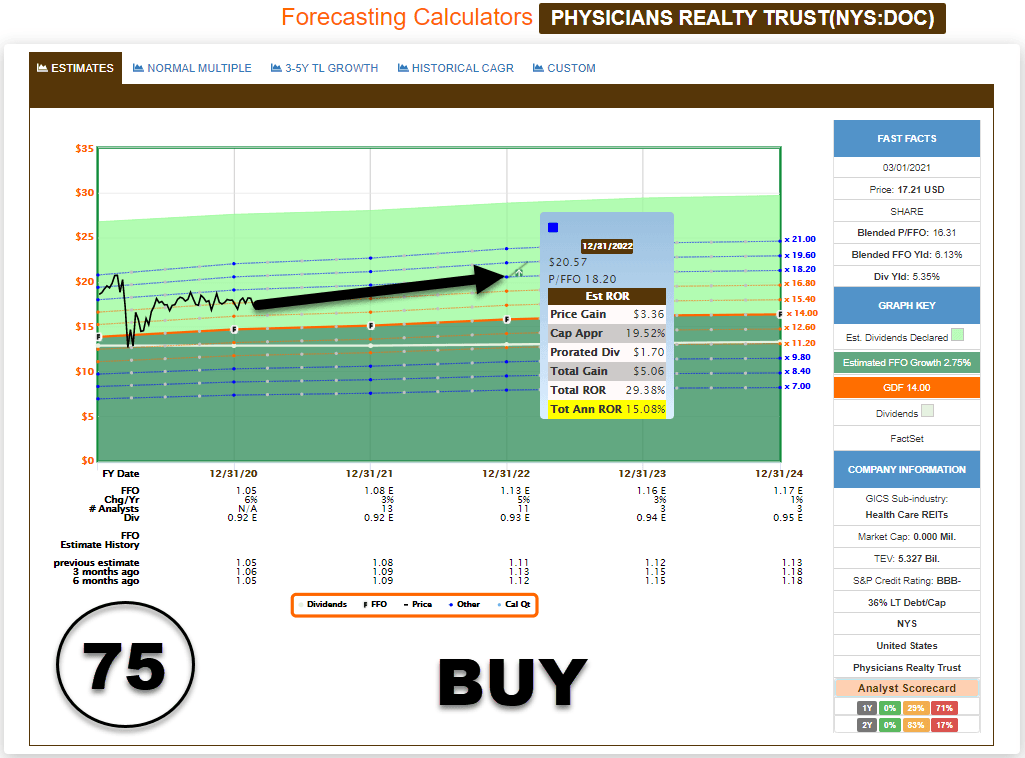The height and width of the screenshot is (758, 1025).
Task: Click the 0.95 E dividend estimate value
Action: [x=788, y=518]
